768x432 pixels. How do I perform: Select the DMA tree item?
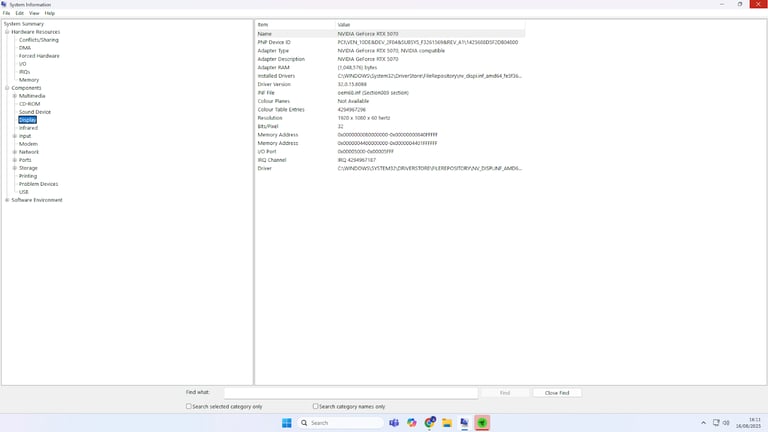tap(25, 48)
